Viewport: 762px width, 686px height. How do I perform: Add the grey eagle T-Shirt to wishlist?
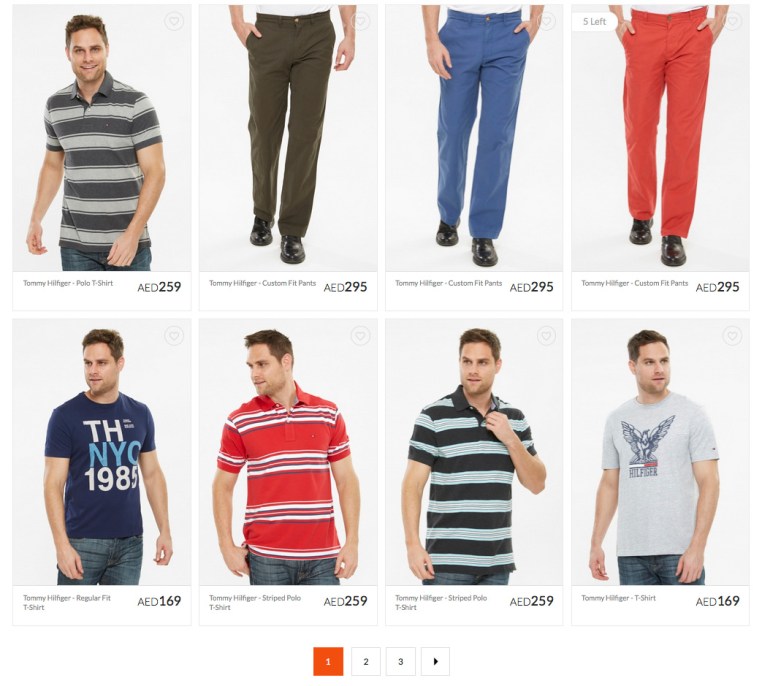[x=732, y=336]
